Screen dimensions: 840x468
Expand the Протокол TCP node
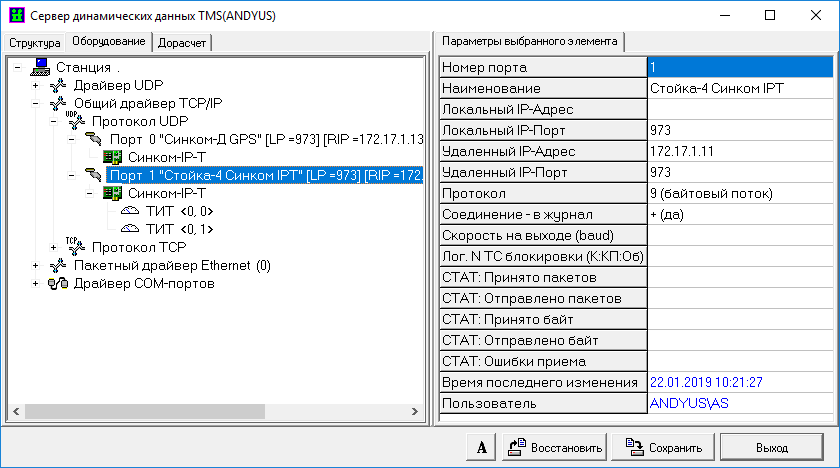(54, 247)
